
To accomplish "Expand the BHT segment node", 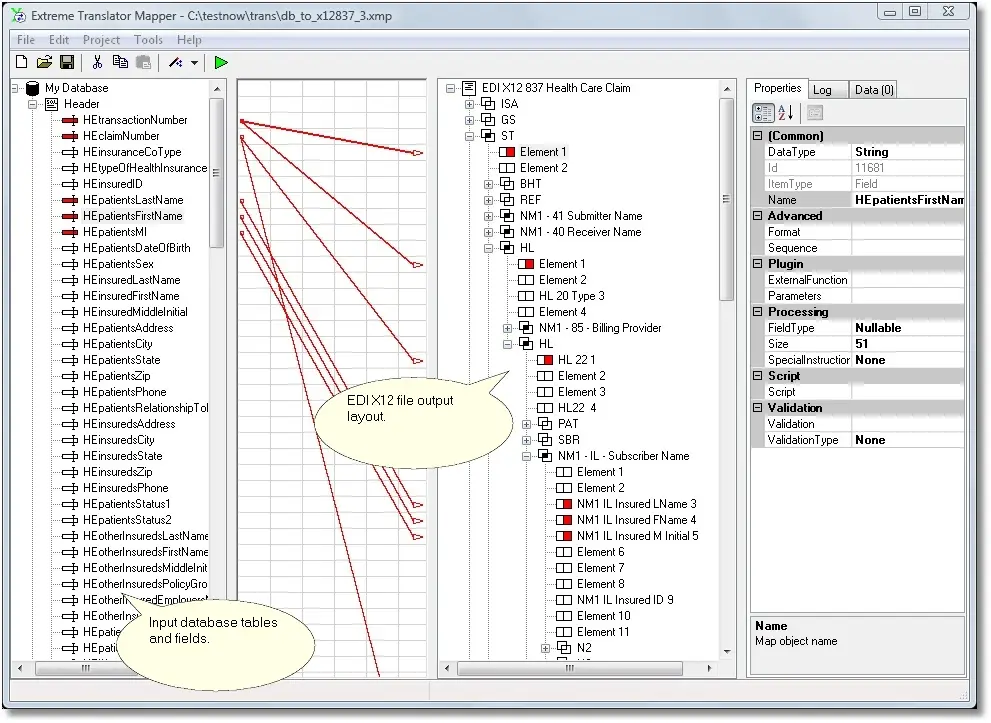I will tap(488, 184).
